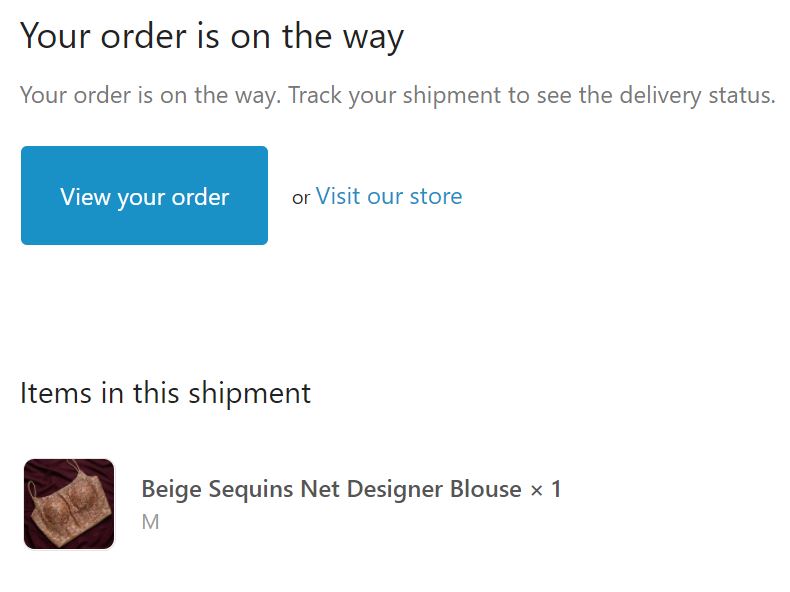Click the word "Blouse" in the product name

486,489
